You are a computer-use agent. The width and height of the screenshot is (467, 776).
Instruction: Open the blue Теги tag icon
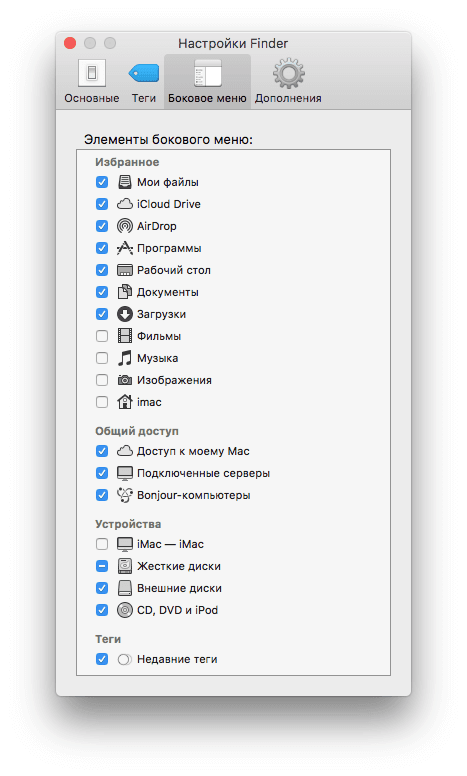(x=144, y=73)
